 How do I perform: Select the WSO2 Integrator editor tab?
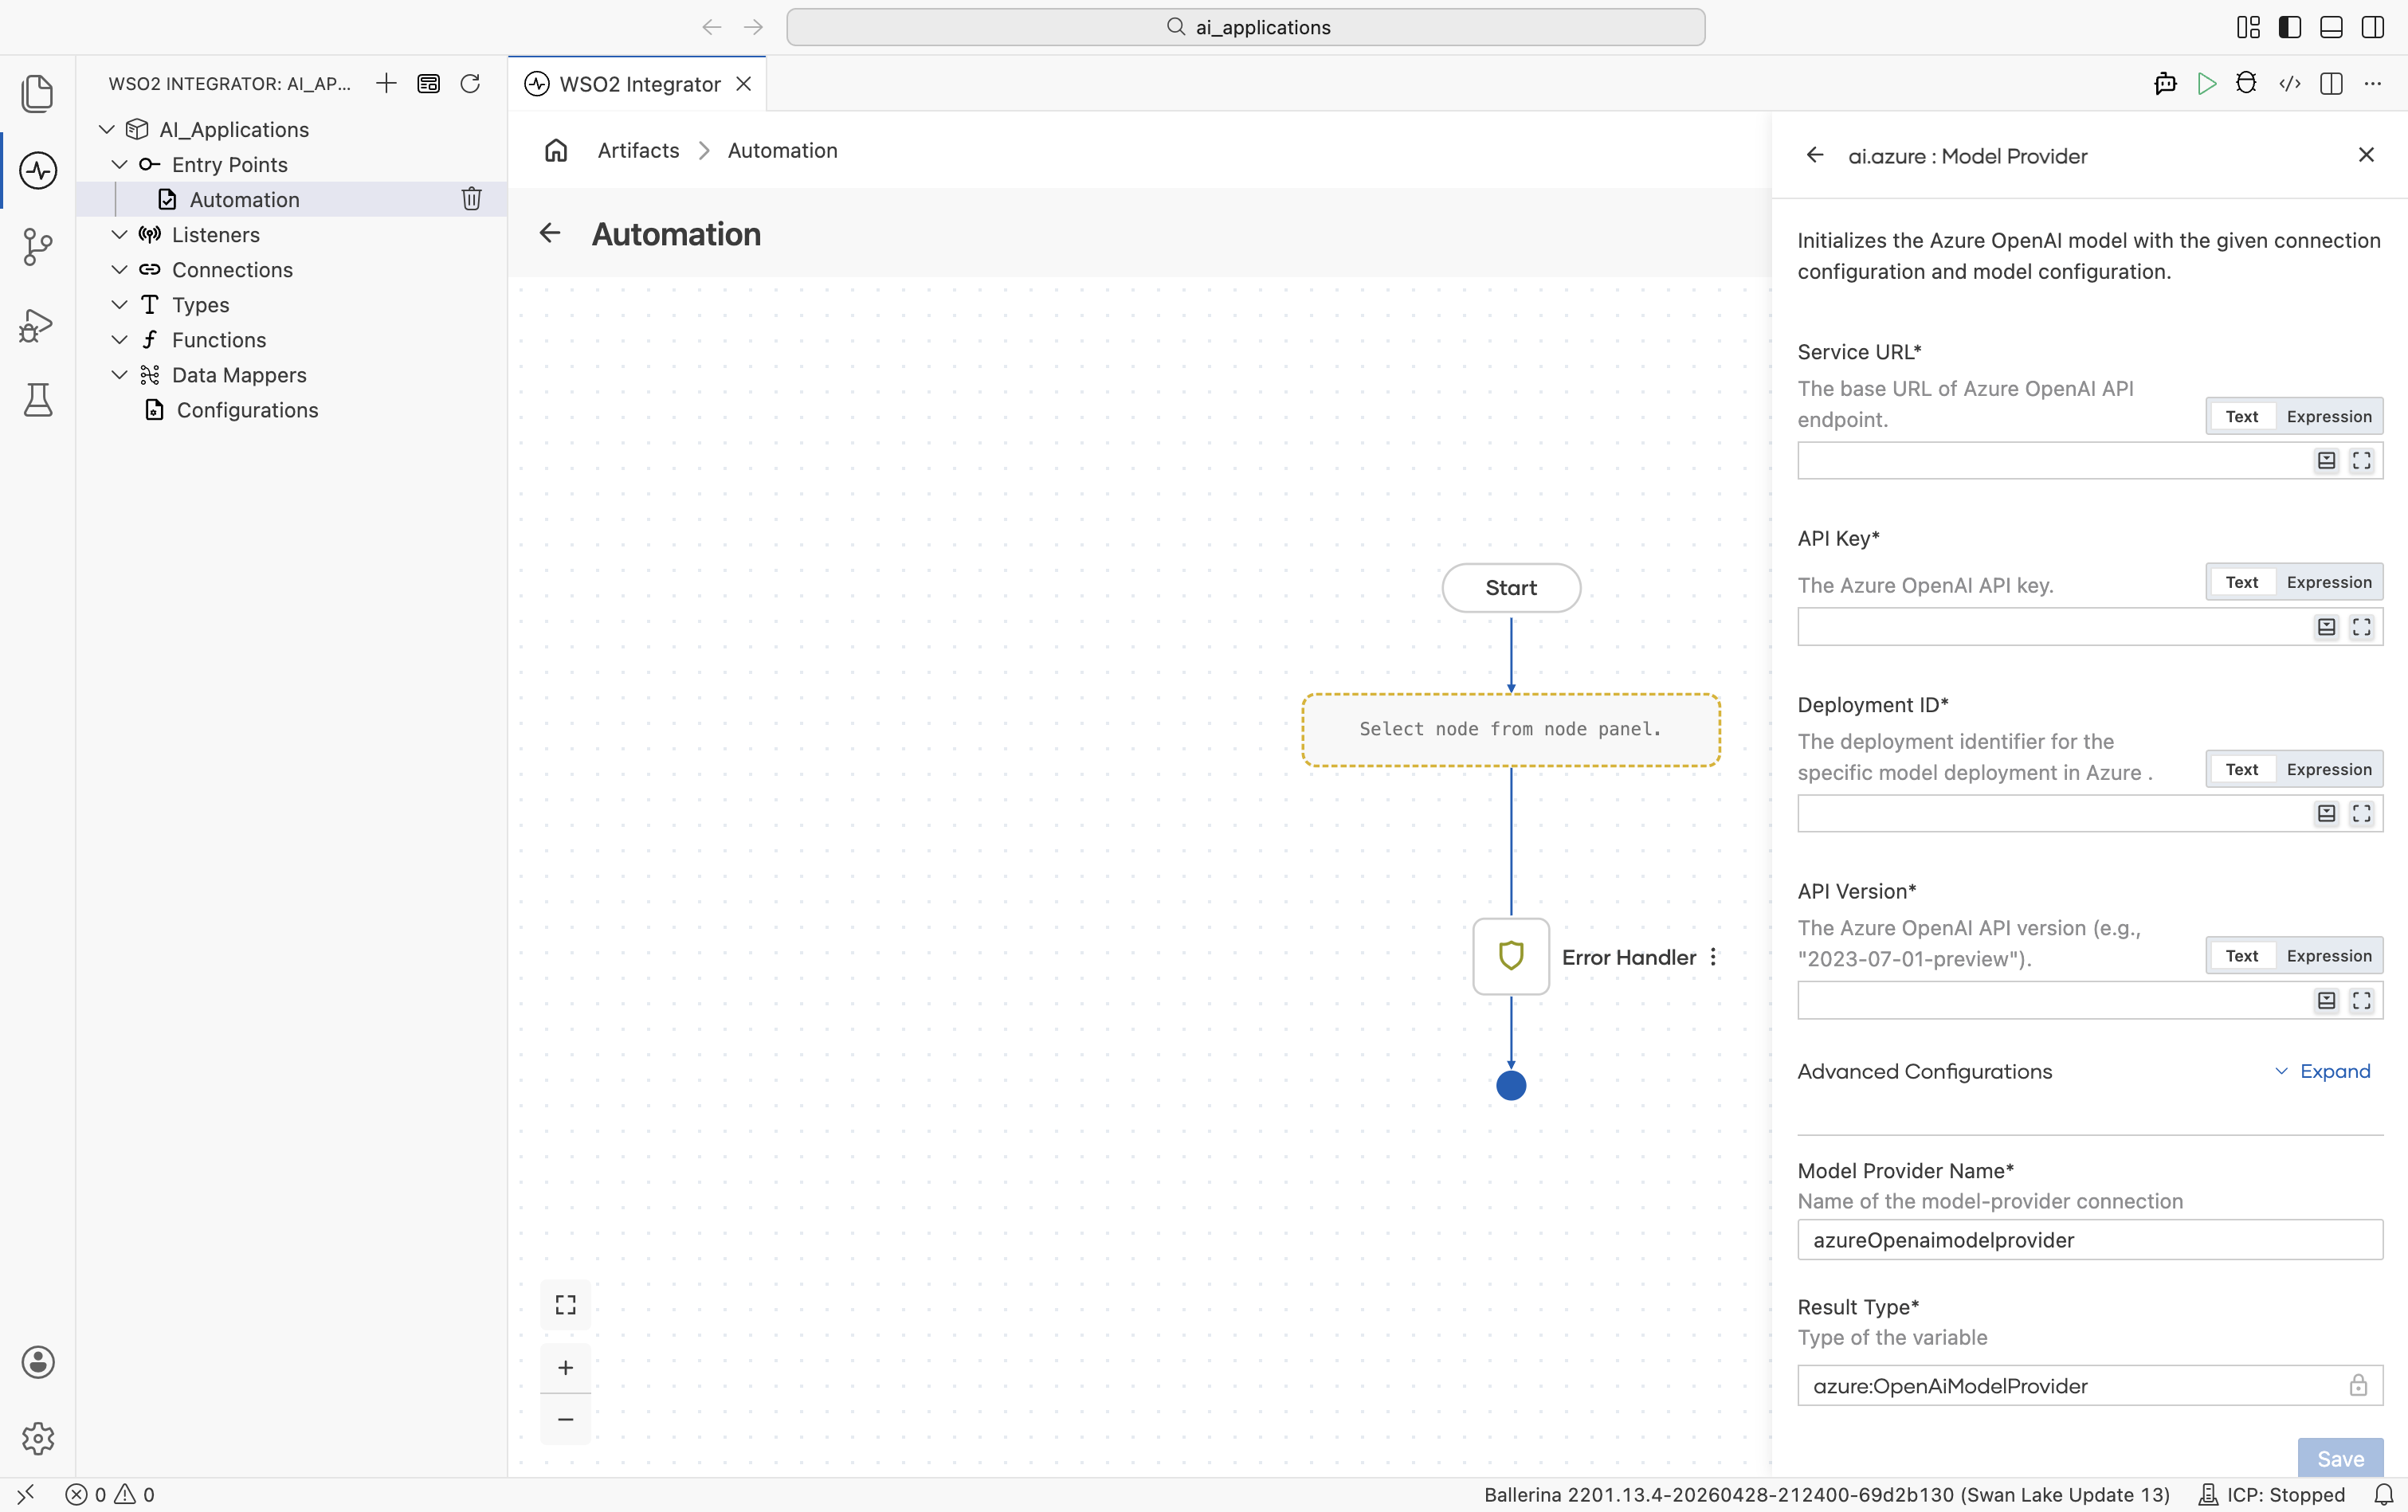coord(638,84)
